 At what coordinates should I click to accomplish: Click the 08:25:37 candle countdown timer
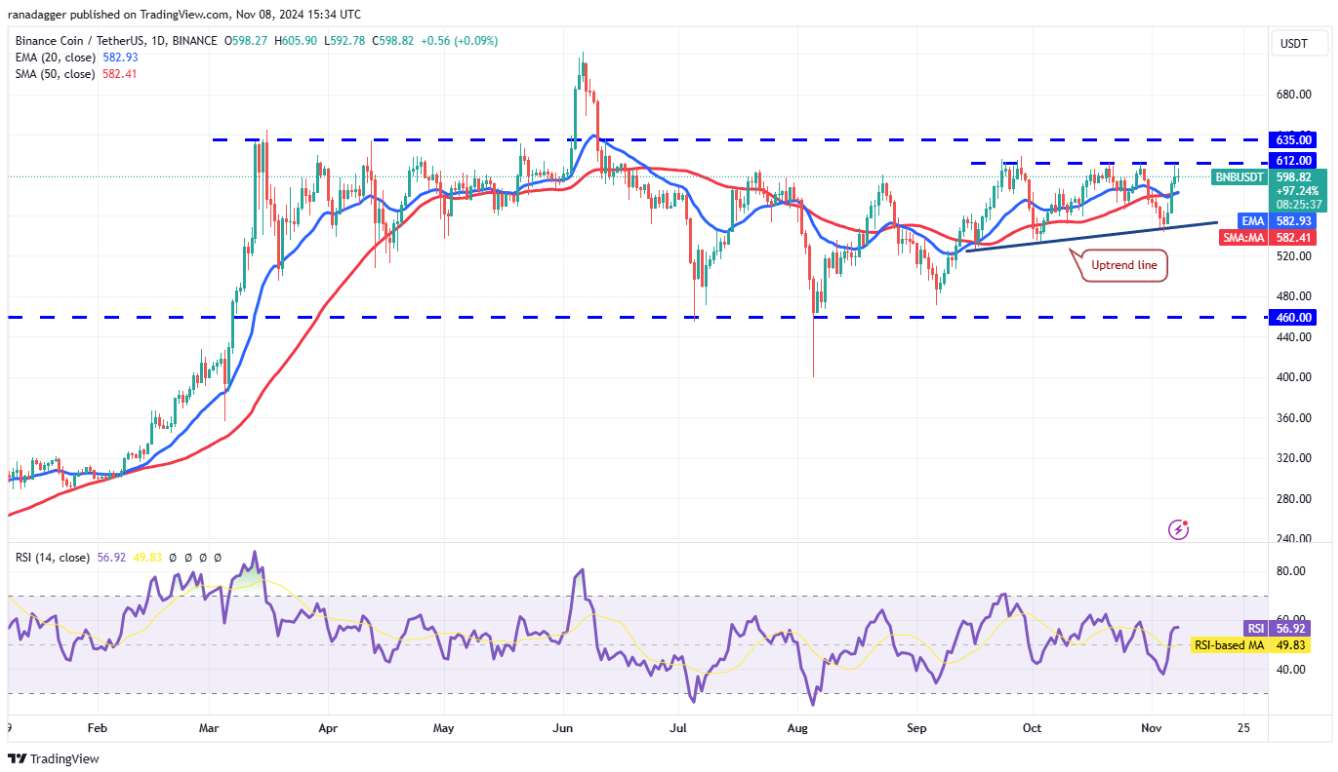pos(1297,204)
